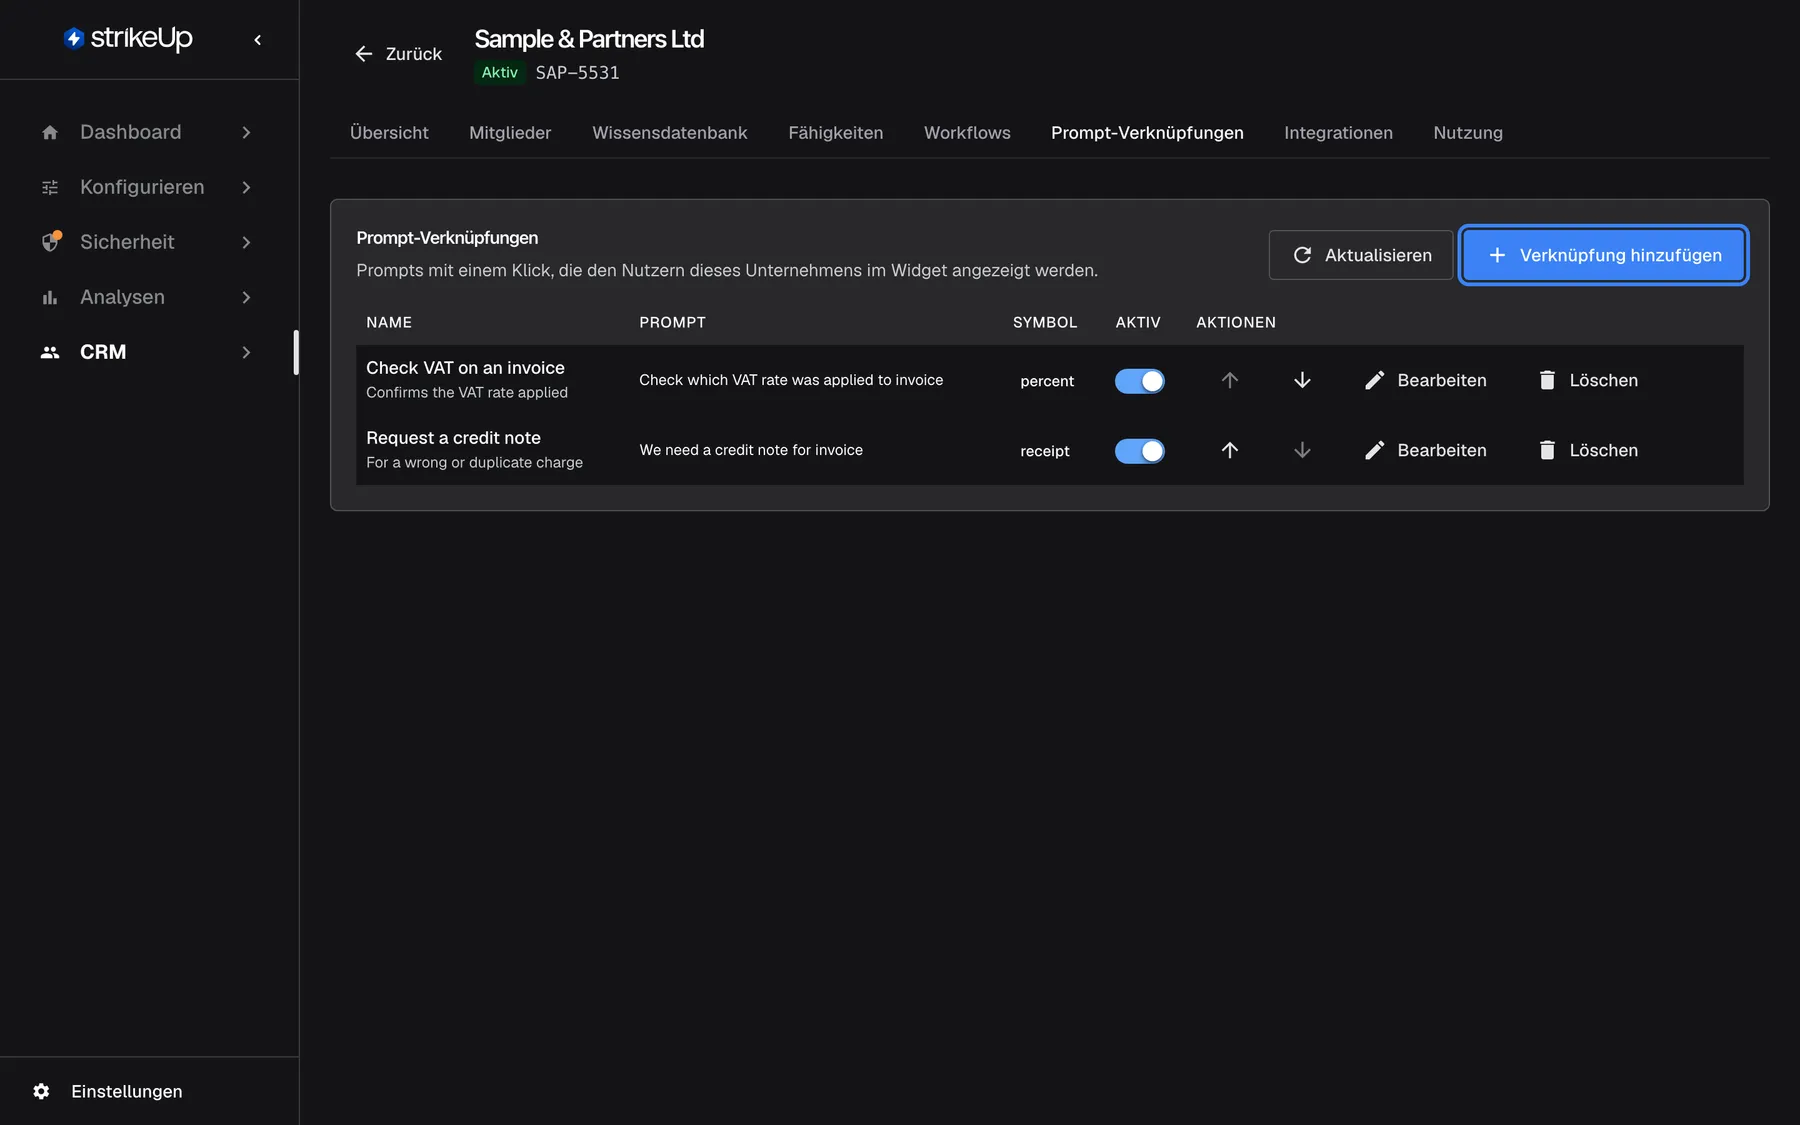Click the Aktiv status badge
Image resolution: width=1800 pixels, height=1125 pixels.
[499, 72]
